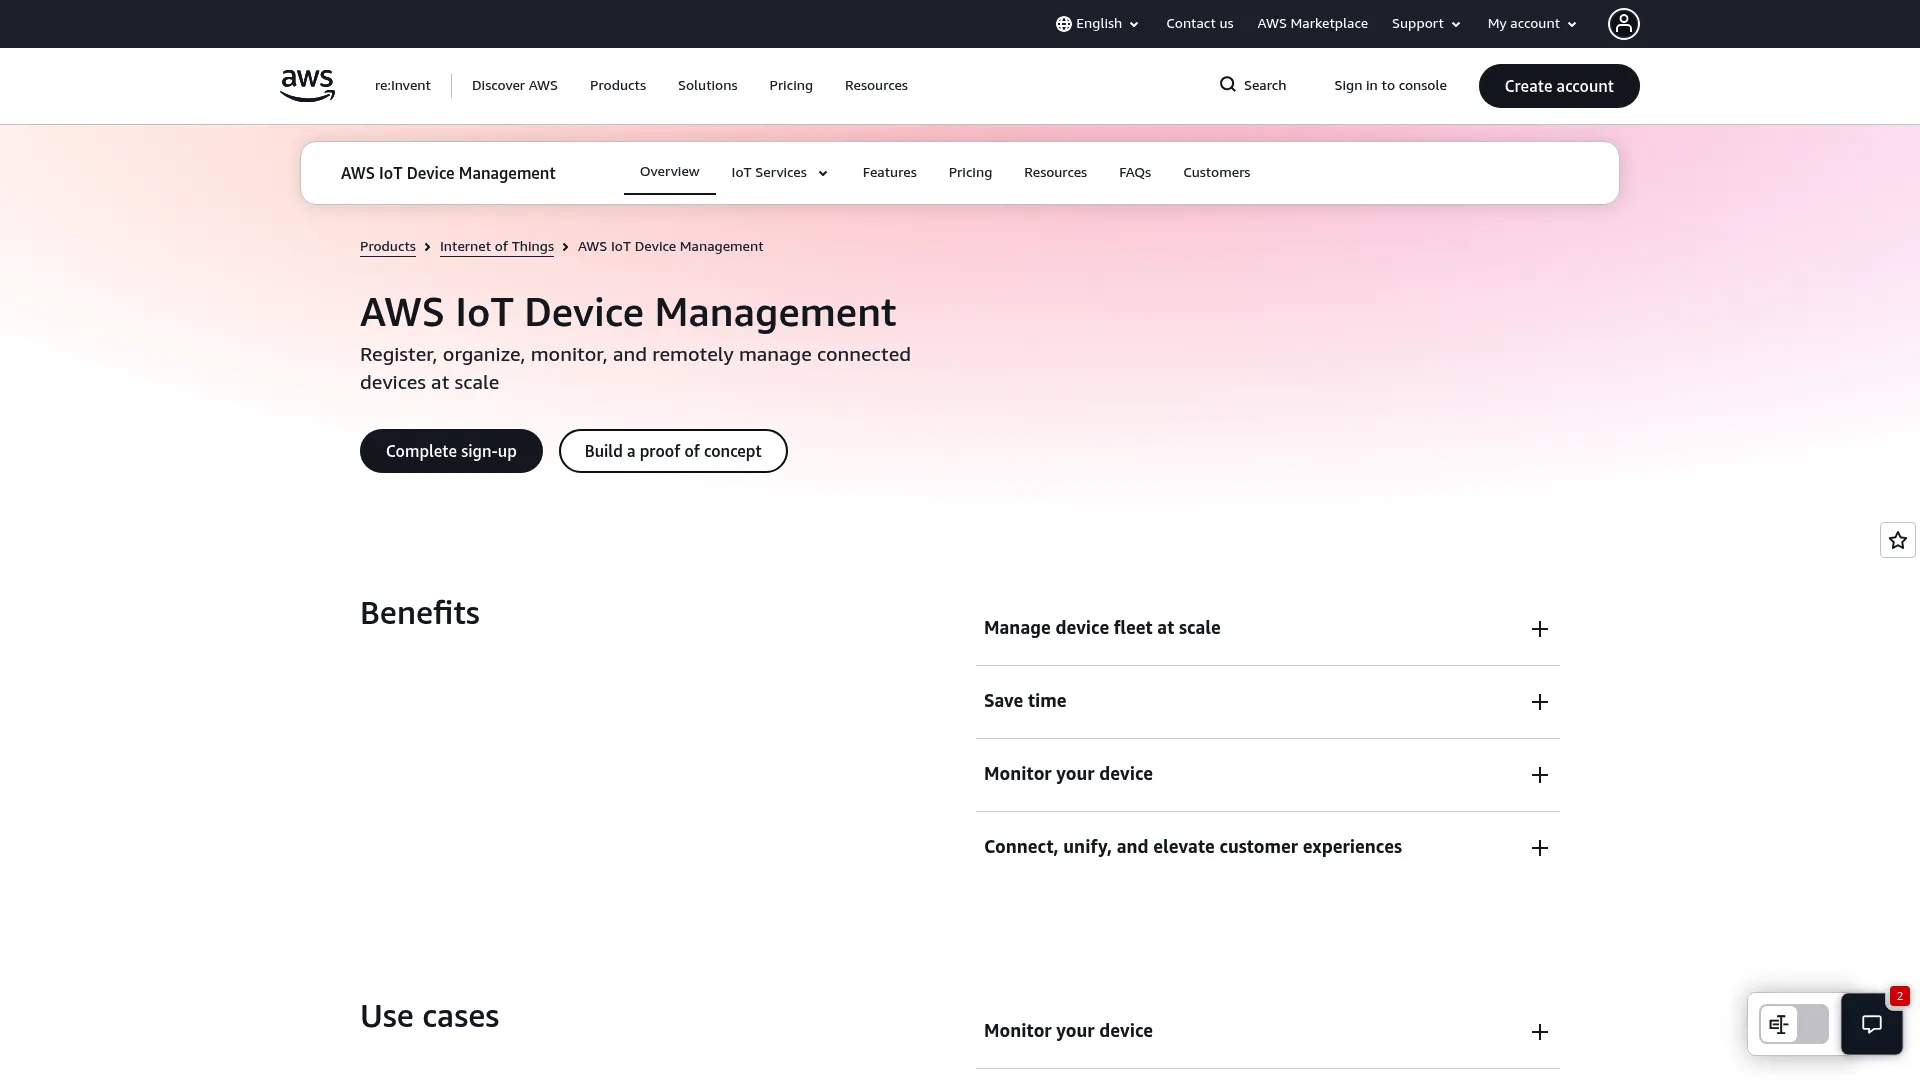Open the user profile avatar icon
The height and width of the screenshot is (1080, 1920).
pos(1623,24)
